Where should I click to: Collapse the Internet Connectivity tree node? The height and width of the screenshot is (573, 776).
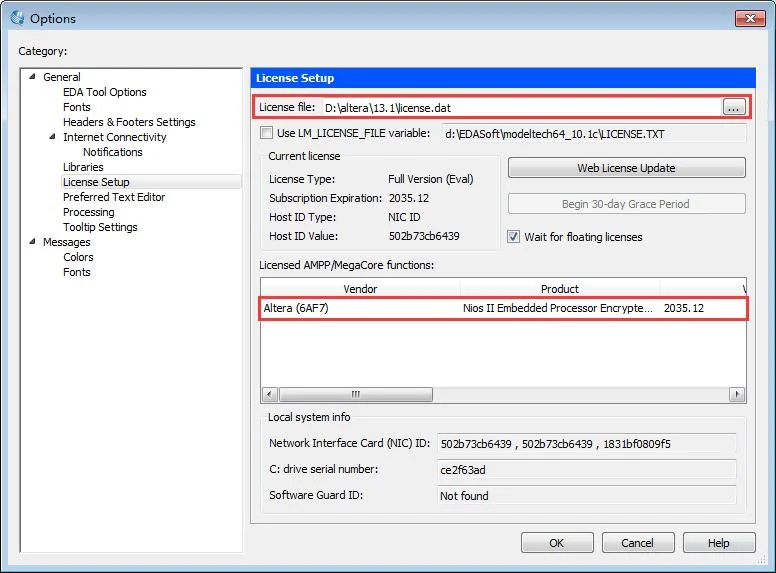click(x=51, y=137)
